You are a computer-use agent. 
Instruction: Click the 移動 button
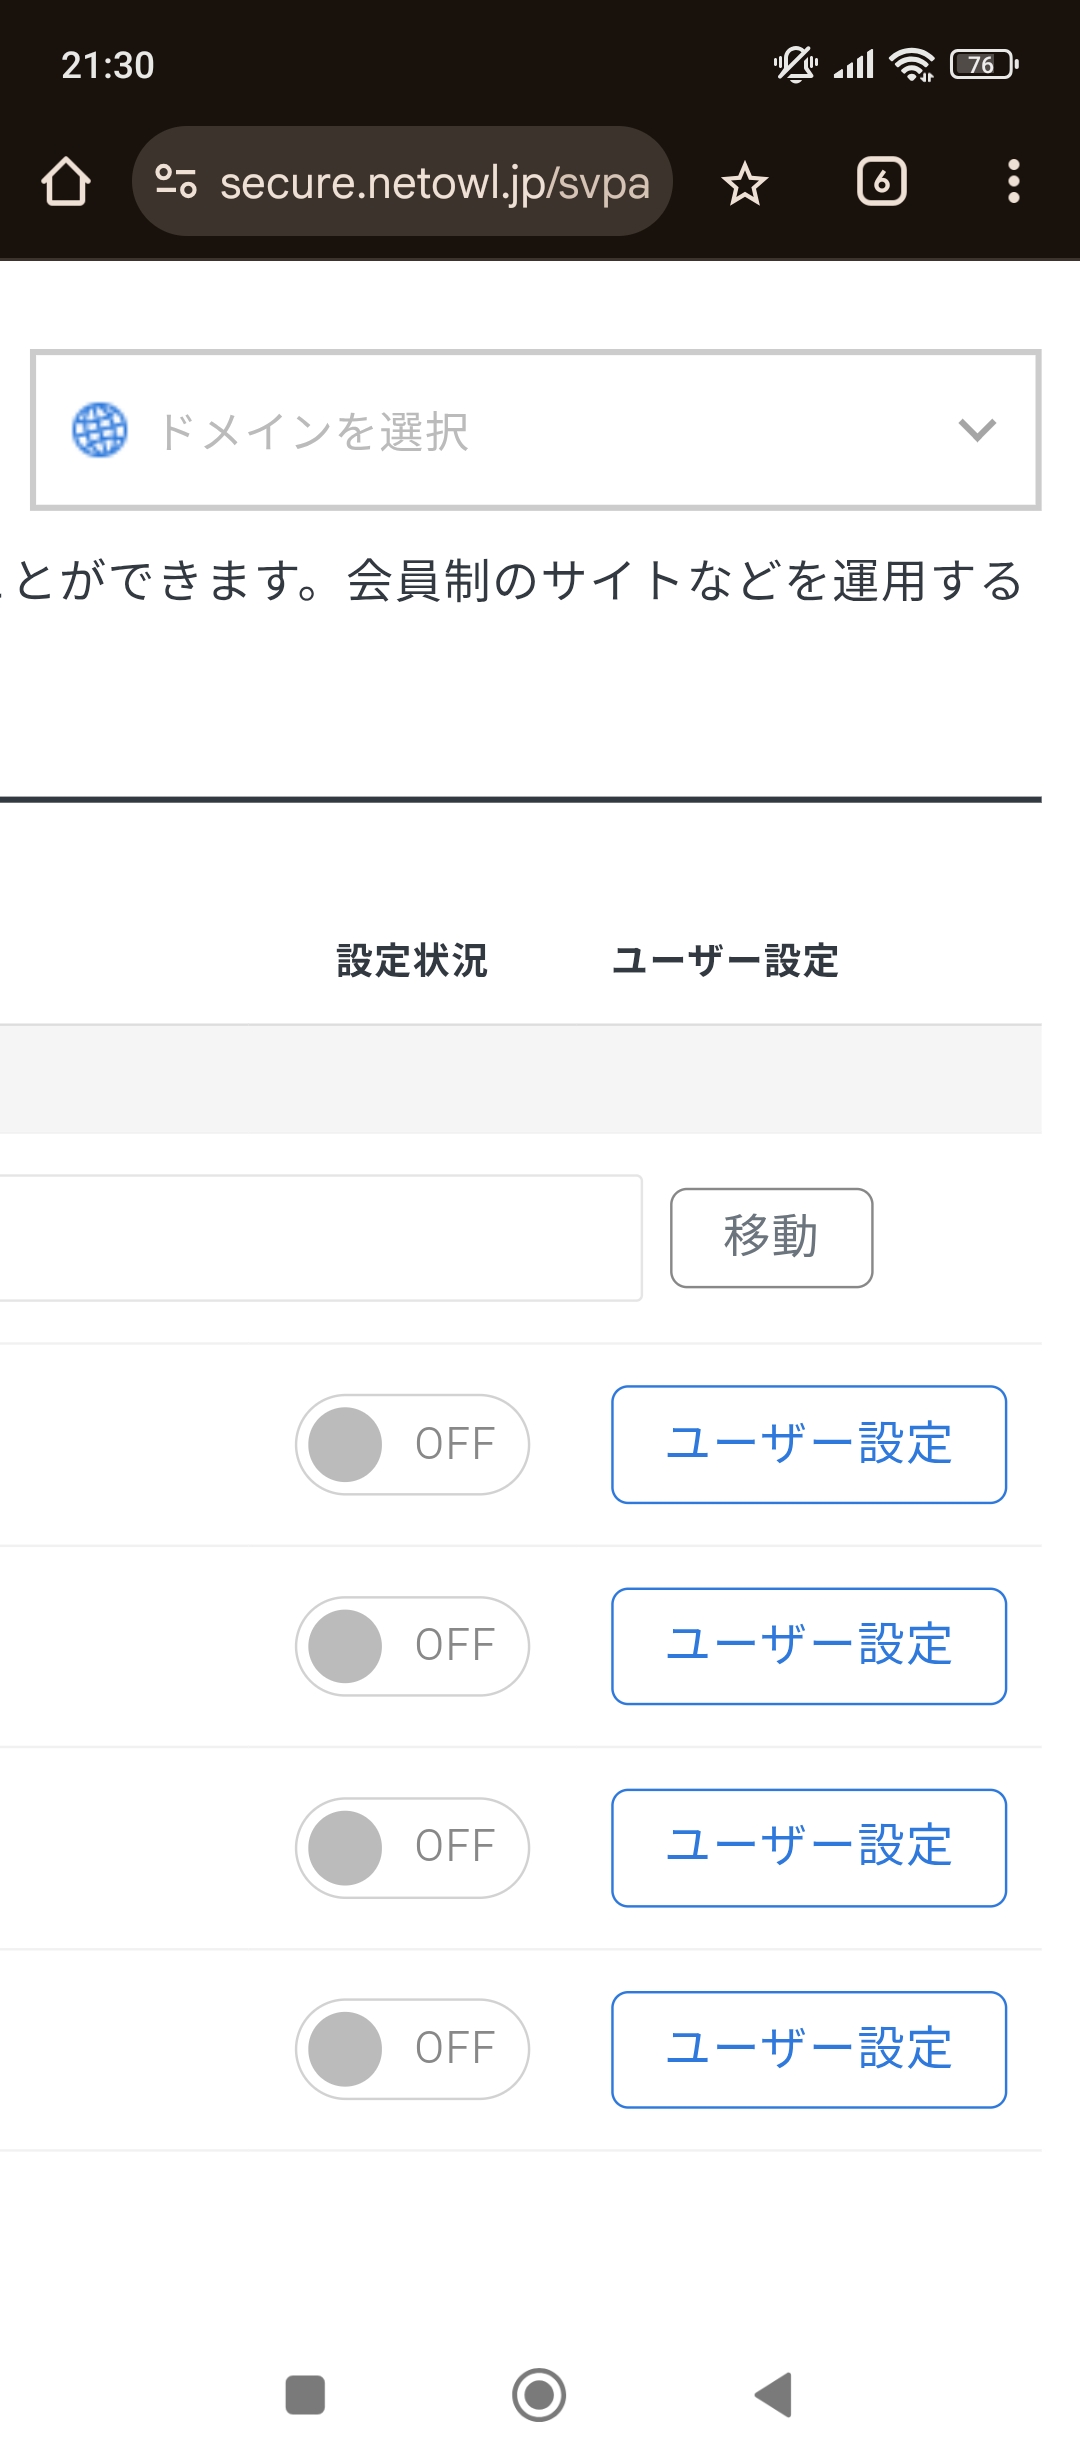tap(771, 1238)
